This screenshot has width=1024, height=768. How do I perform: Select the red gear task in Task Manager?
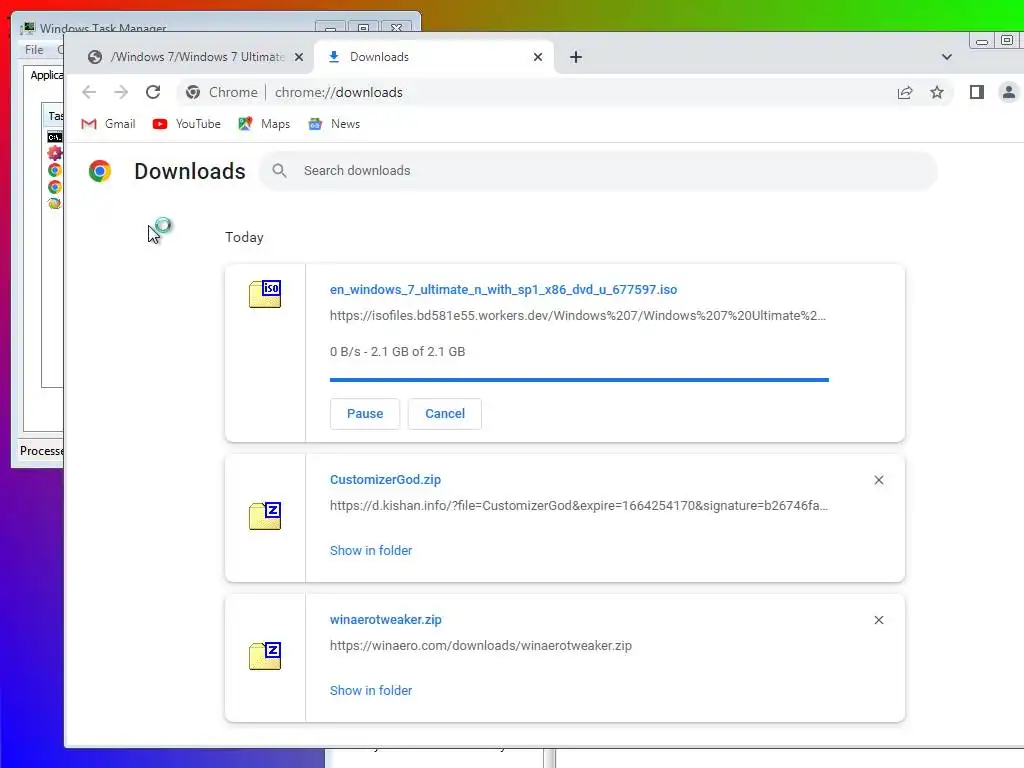[55, 153]
